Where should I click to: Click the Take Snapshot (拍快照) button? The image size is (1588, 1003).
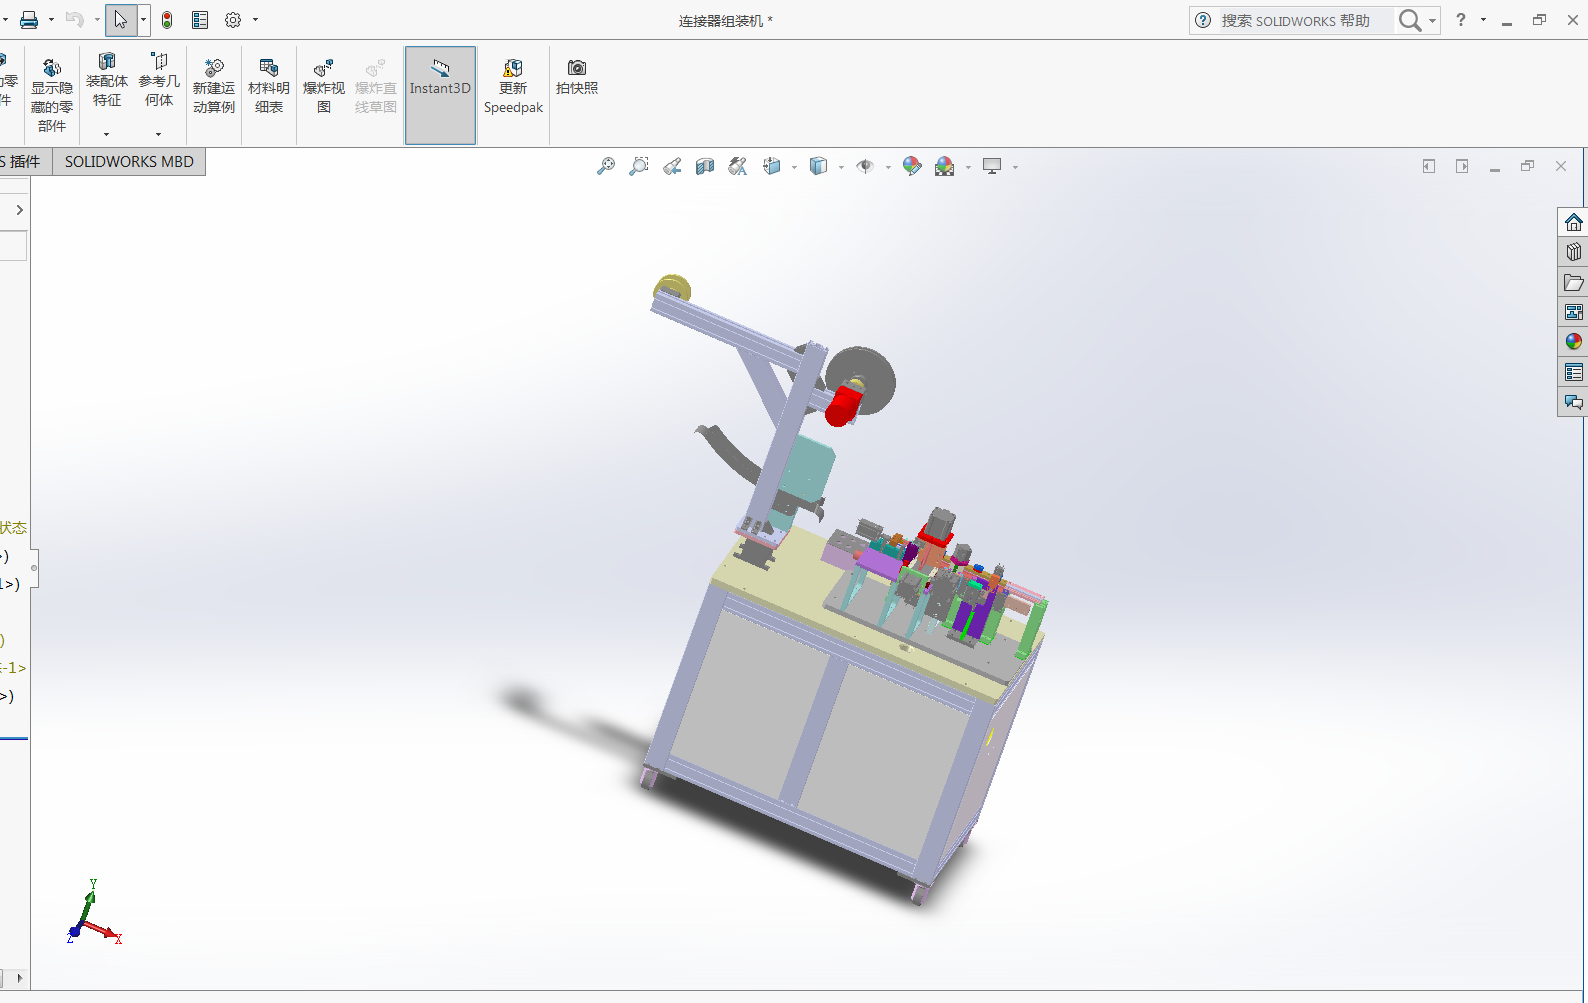(x=577, y=77)
